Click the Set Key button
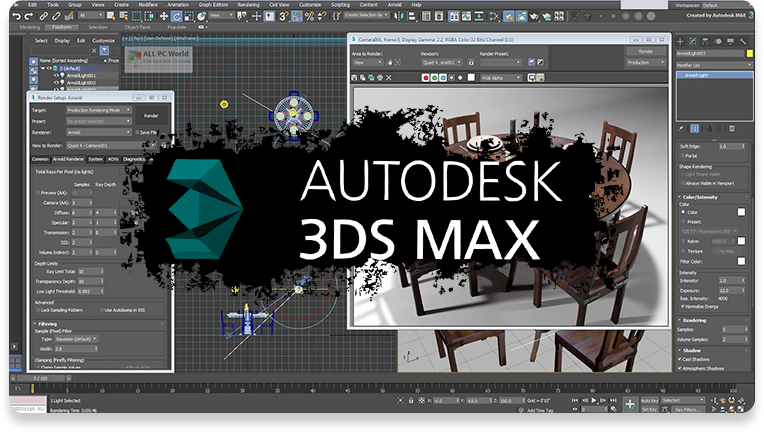 click(x=649, y=410)
